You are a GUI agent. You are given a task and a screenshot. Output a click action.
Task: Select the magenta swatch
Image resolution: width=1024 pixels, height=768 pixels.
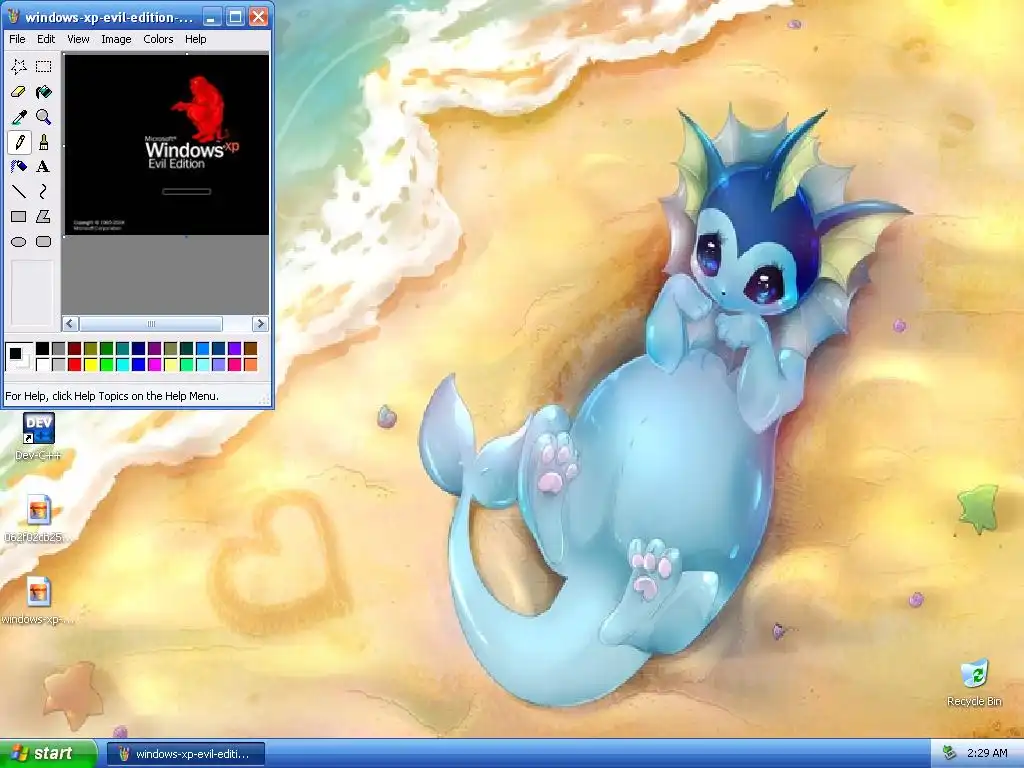click(x=155, y=364)
